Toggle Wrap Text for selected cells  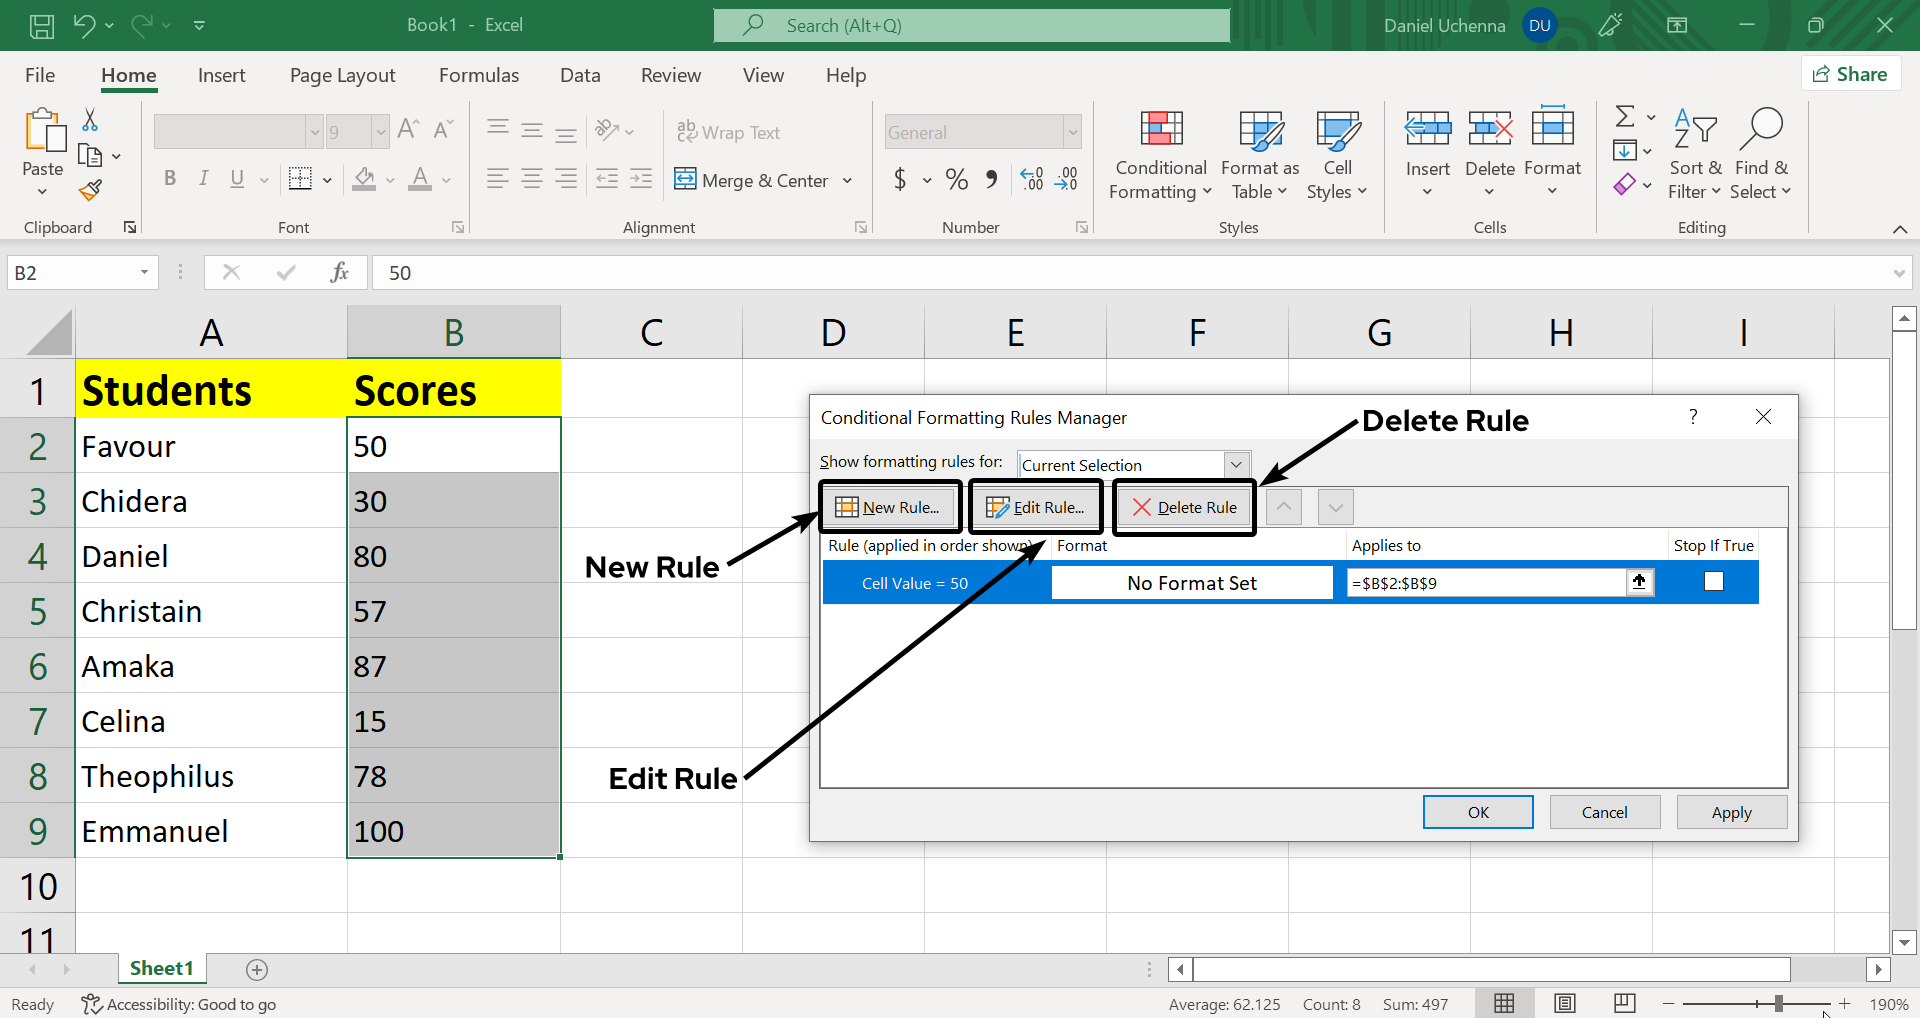tap(729, 132)
